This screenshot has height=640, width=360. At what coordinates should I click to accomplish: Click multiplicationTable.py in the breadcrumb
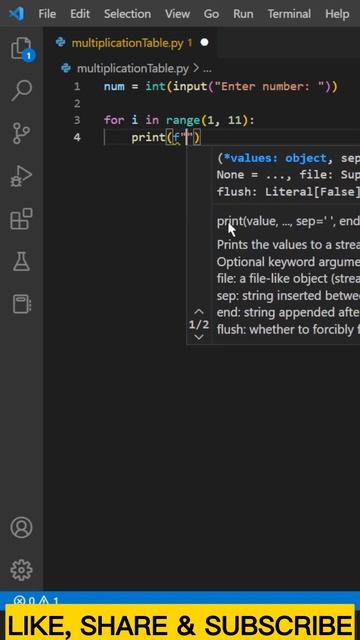pyautogui.click(x=132, y=68)
